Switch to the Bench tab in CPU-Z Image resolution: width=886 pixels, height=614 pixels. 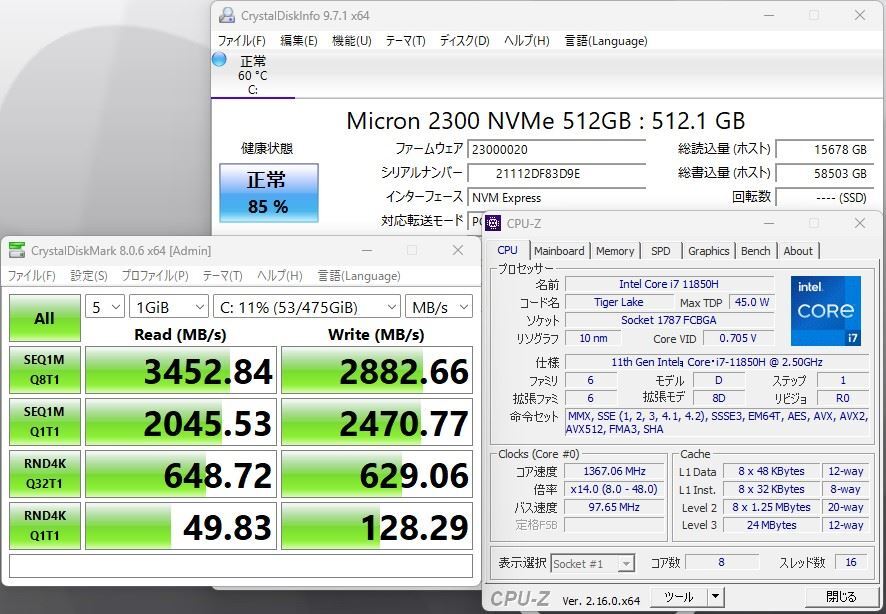pos(755,251)
